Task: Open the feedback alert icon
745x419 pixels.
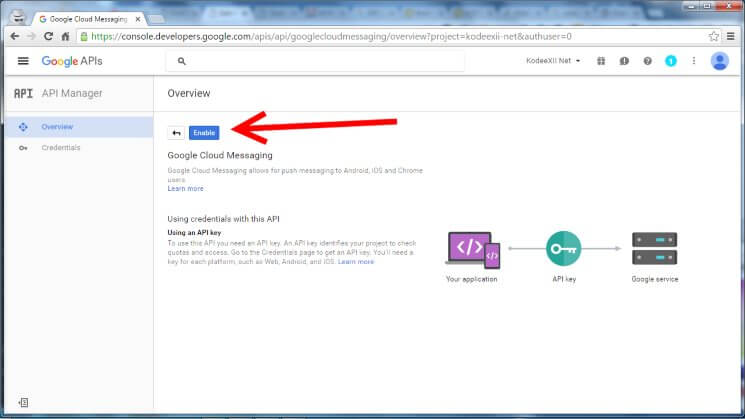Action: (x=624, y=61)
